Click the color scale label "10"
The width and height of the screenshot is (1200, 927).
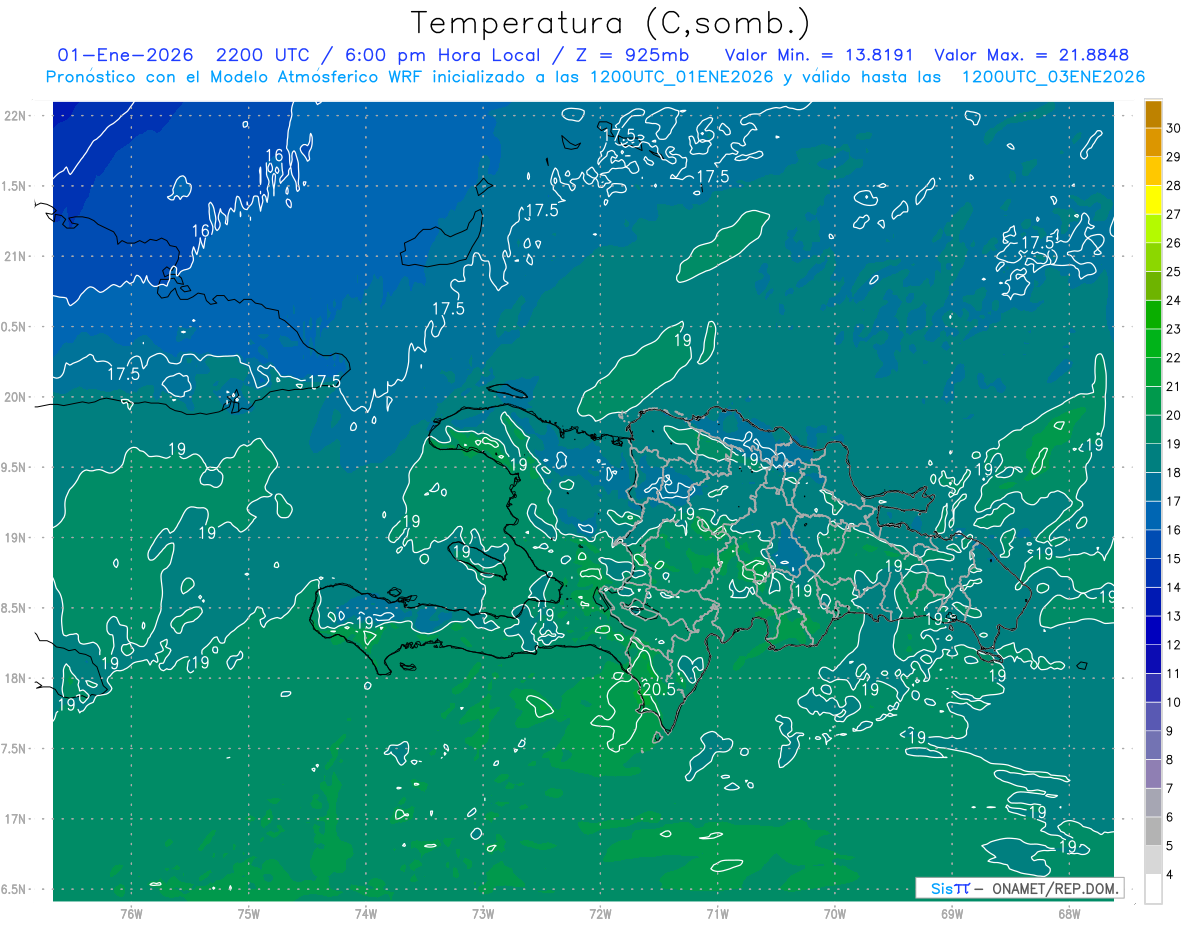coord(1174,703)
